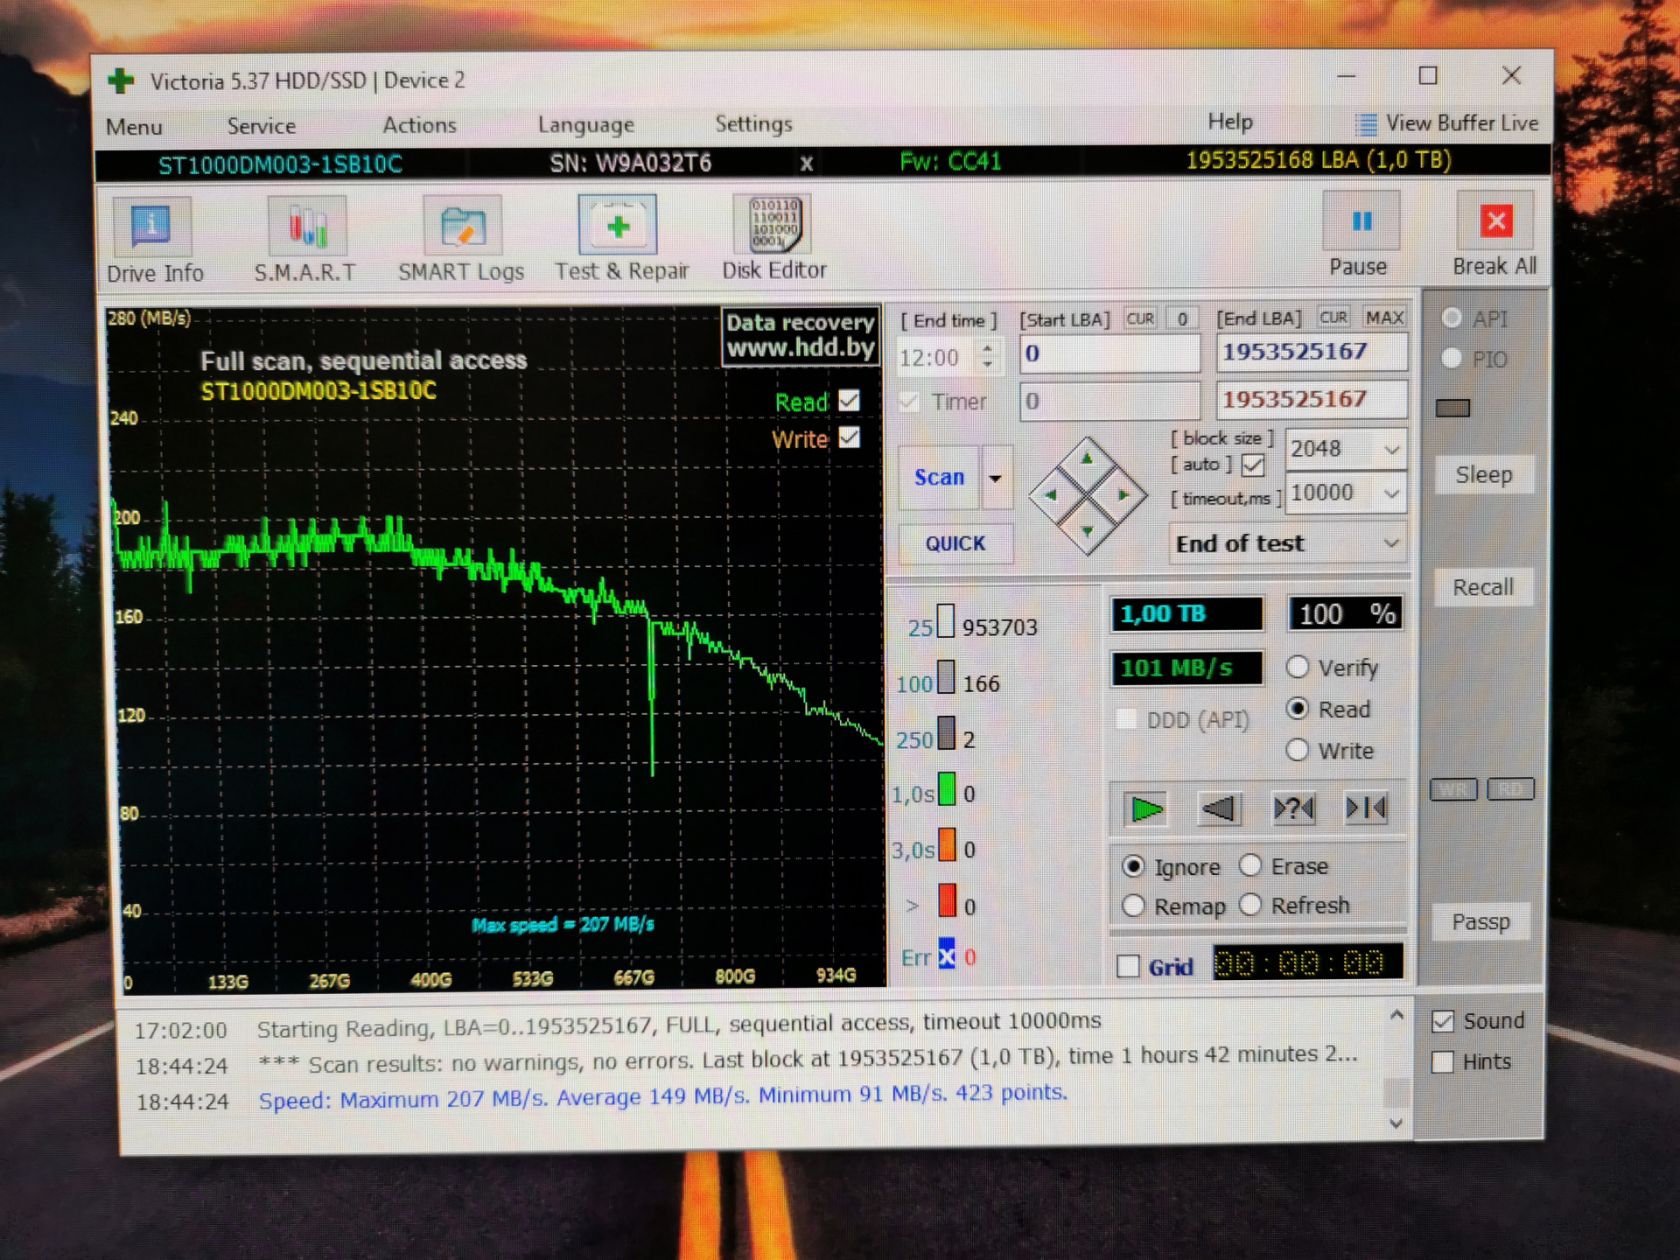Open the Actions menu

coord(419,125)
